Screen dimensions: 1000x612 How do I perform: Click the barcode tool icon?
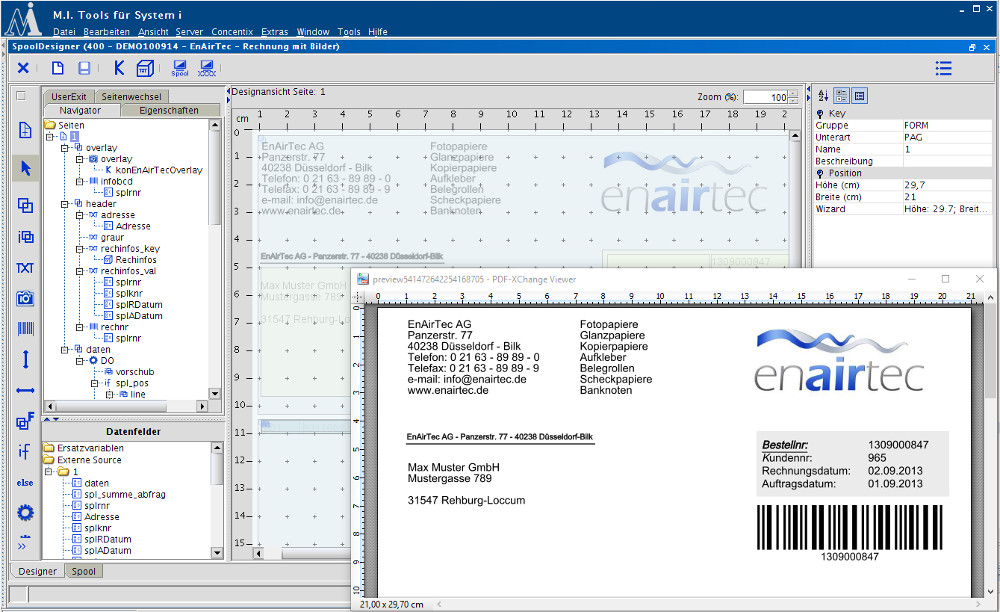[x=25, y=328]
